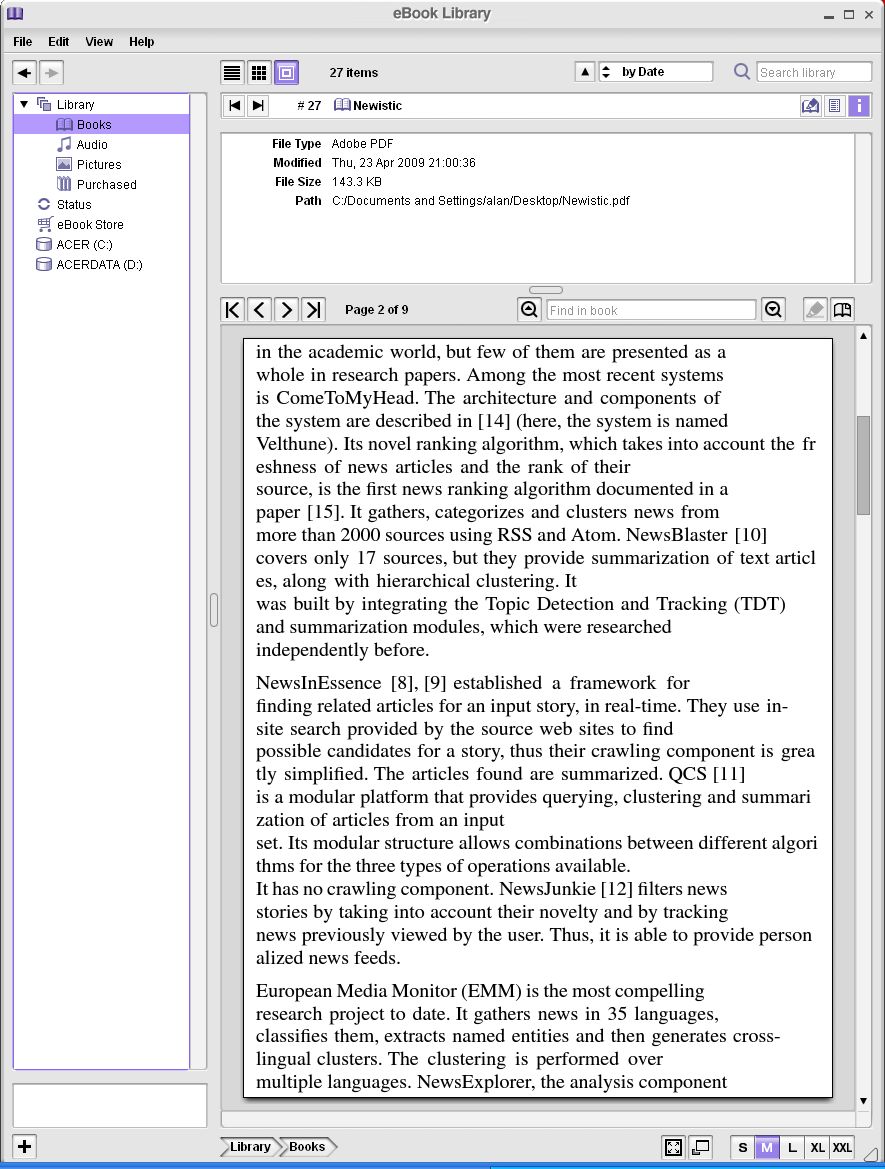
Task: Click the '27 items' count label
Action: pos(354,72)
